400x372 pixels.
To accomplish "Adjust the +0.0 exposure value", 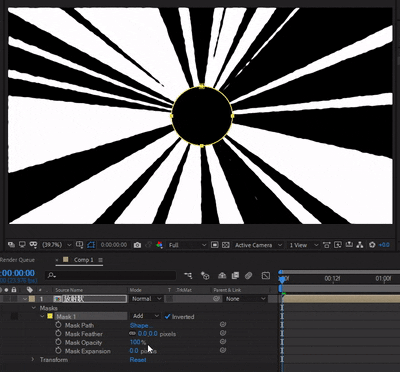I will pyautogui.click(x=384, y=245).
